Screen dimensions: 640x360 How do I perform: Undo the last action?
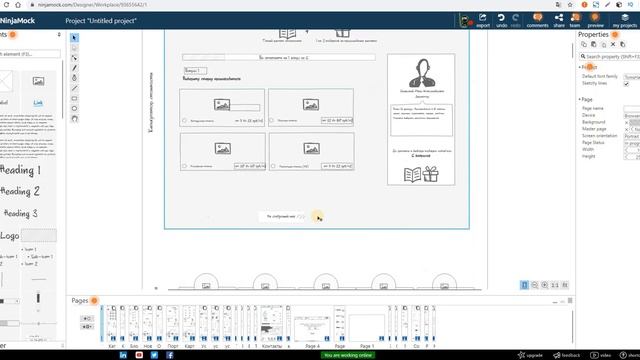pos(501,20)
